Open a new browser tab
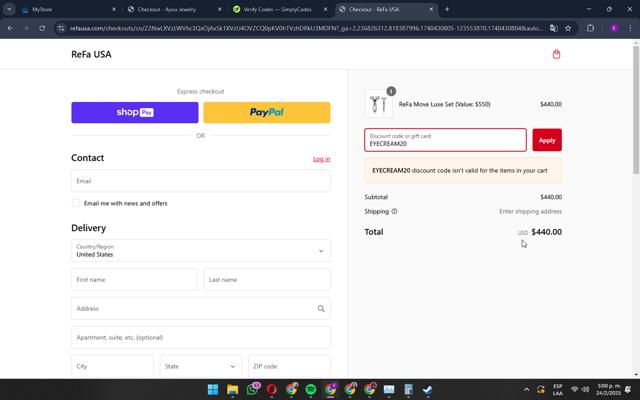The height and width of the screenshot is (400, 640). [447, 9]
